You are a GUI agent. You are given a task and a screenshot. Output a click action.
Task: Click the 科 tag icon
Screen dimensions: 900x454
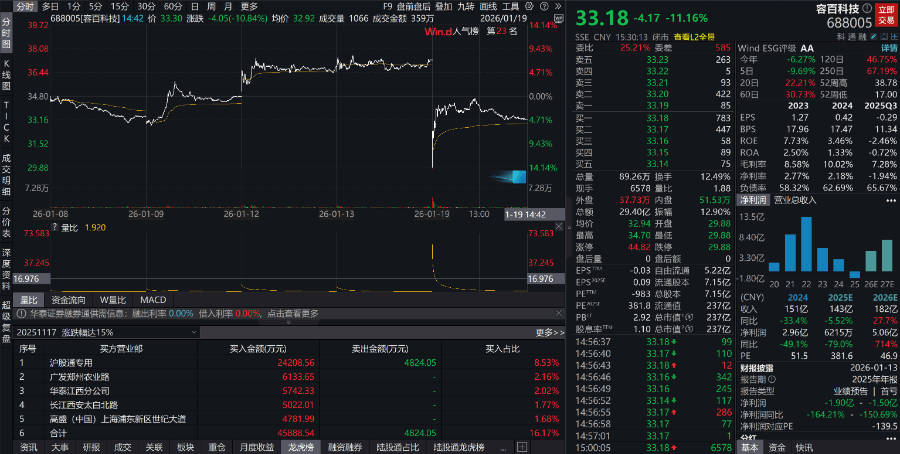pos(841,36)
